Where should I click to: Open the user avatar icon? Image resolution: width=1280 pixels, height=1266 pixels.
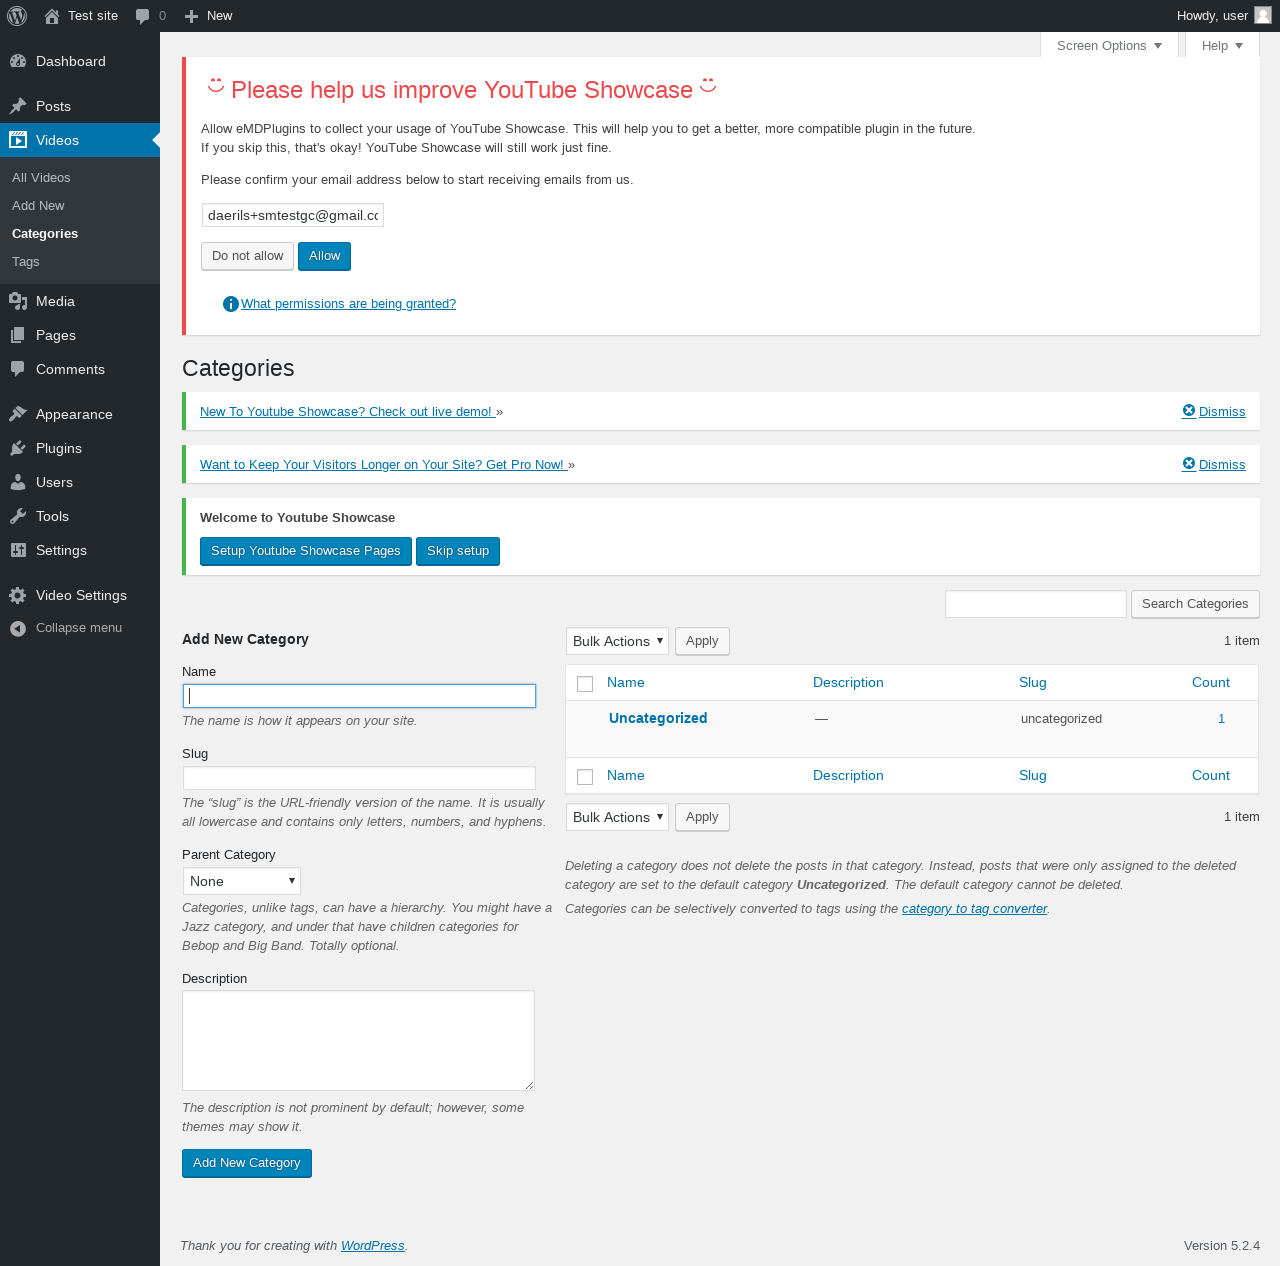1263,15
